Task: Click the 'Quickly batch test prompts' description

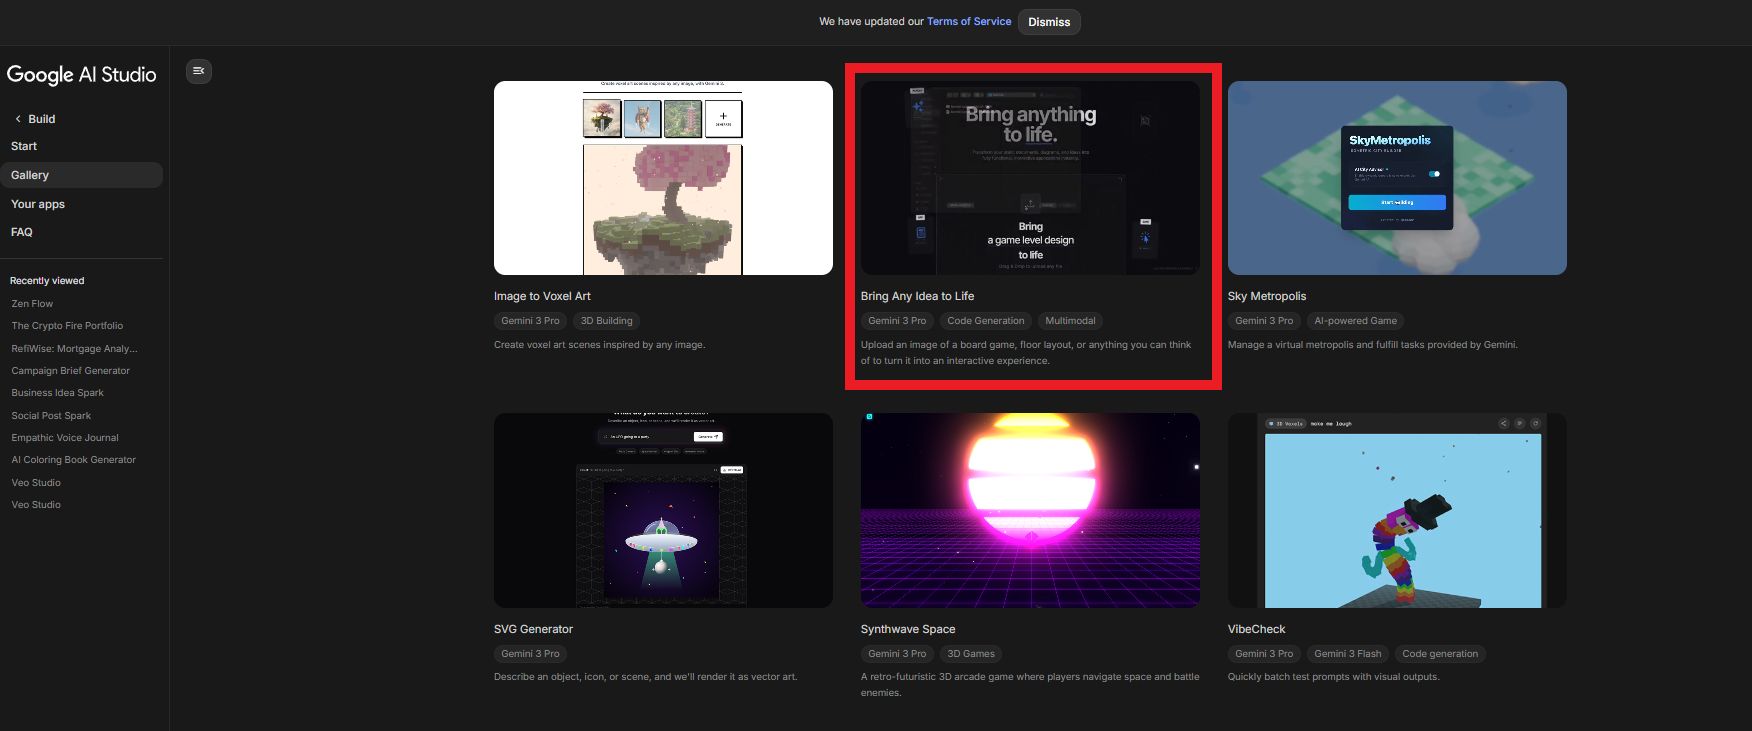Action: click(1334, 677)
